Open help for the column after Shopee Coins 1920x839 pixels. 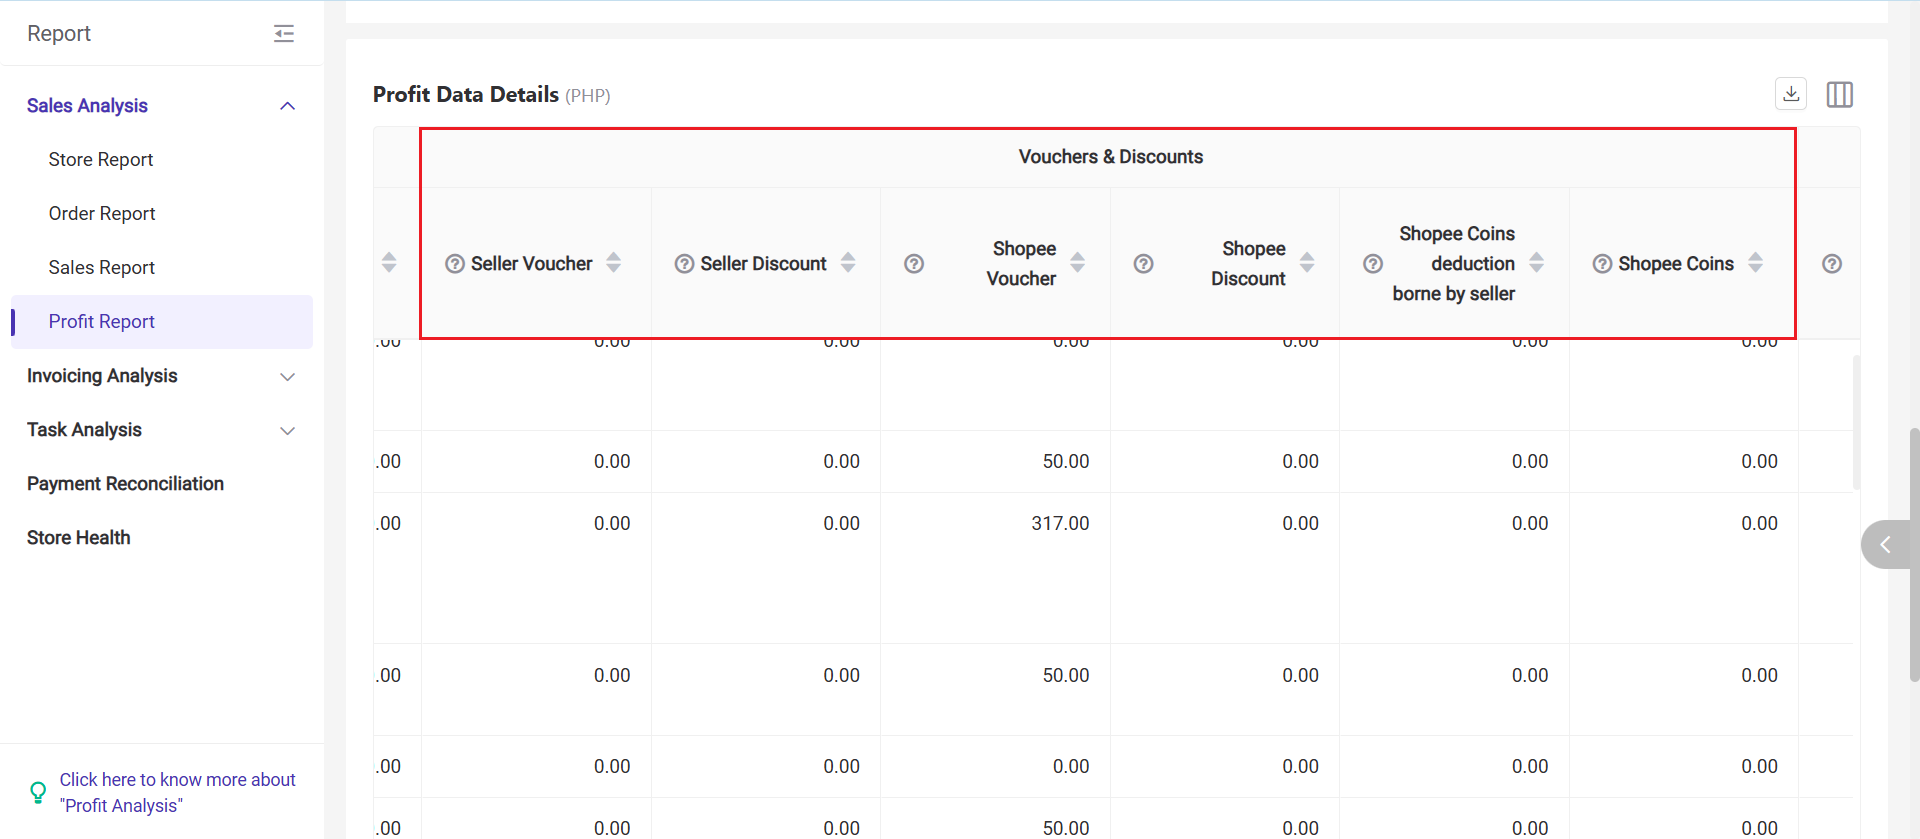pyautogui.click(x=1832, y=264)
